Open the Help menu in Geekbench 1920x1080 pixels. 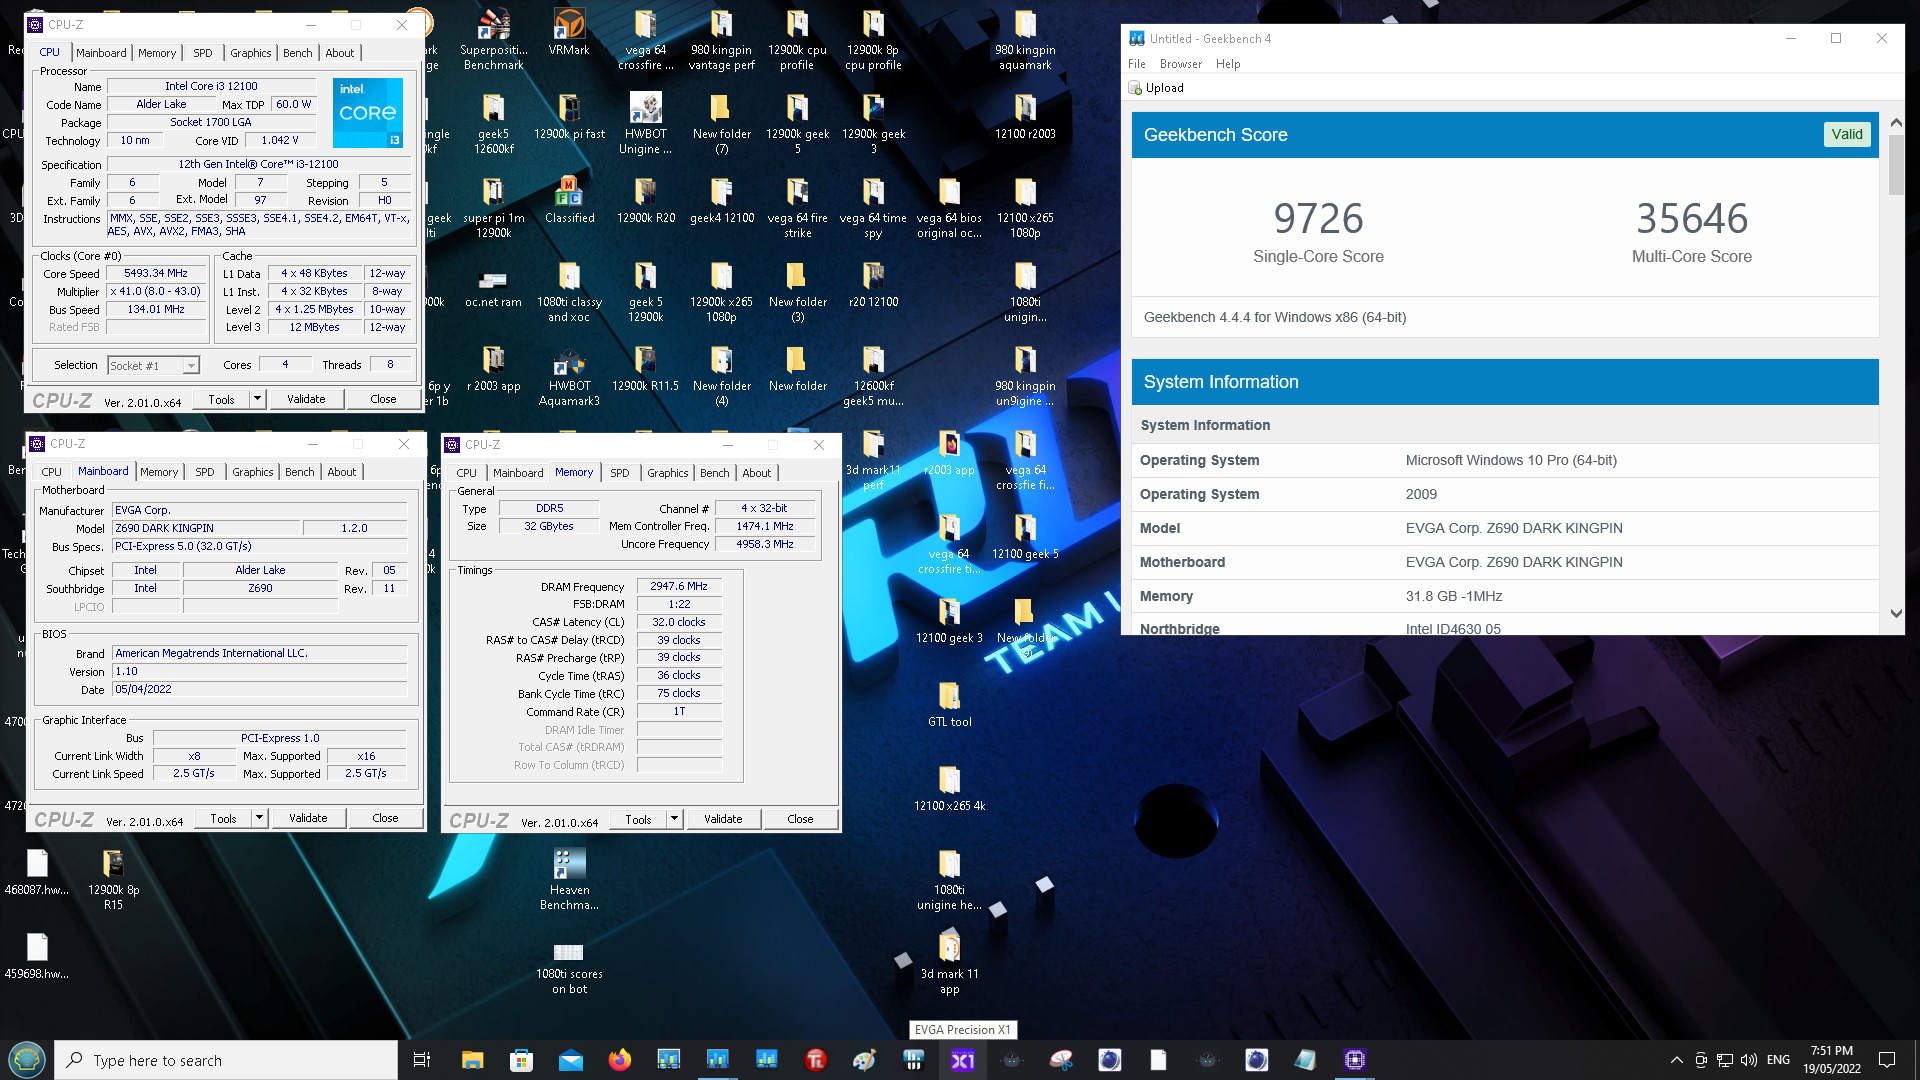(1228, 64)
